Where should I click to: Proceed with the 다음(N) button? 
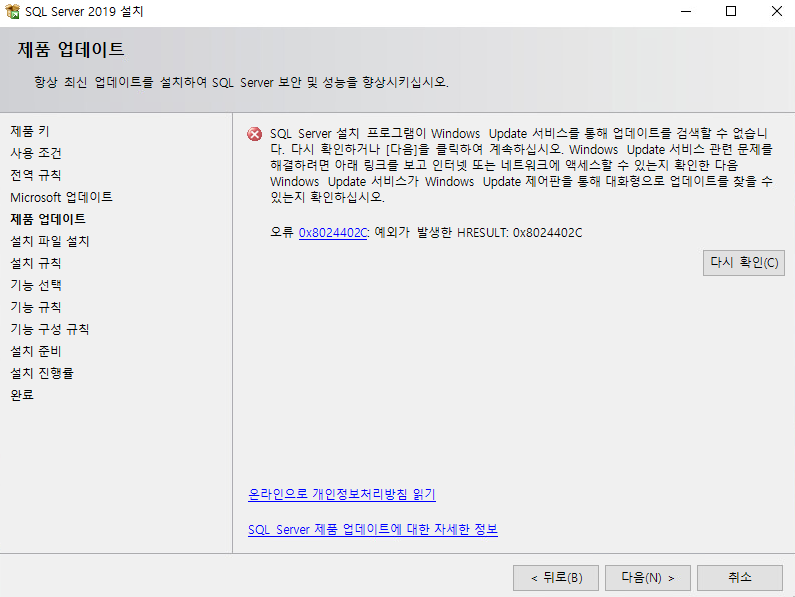647,578
